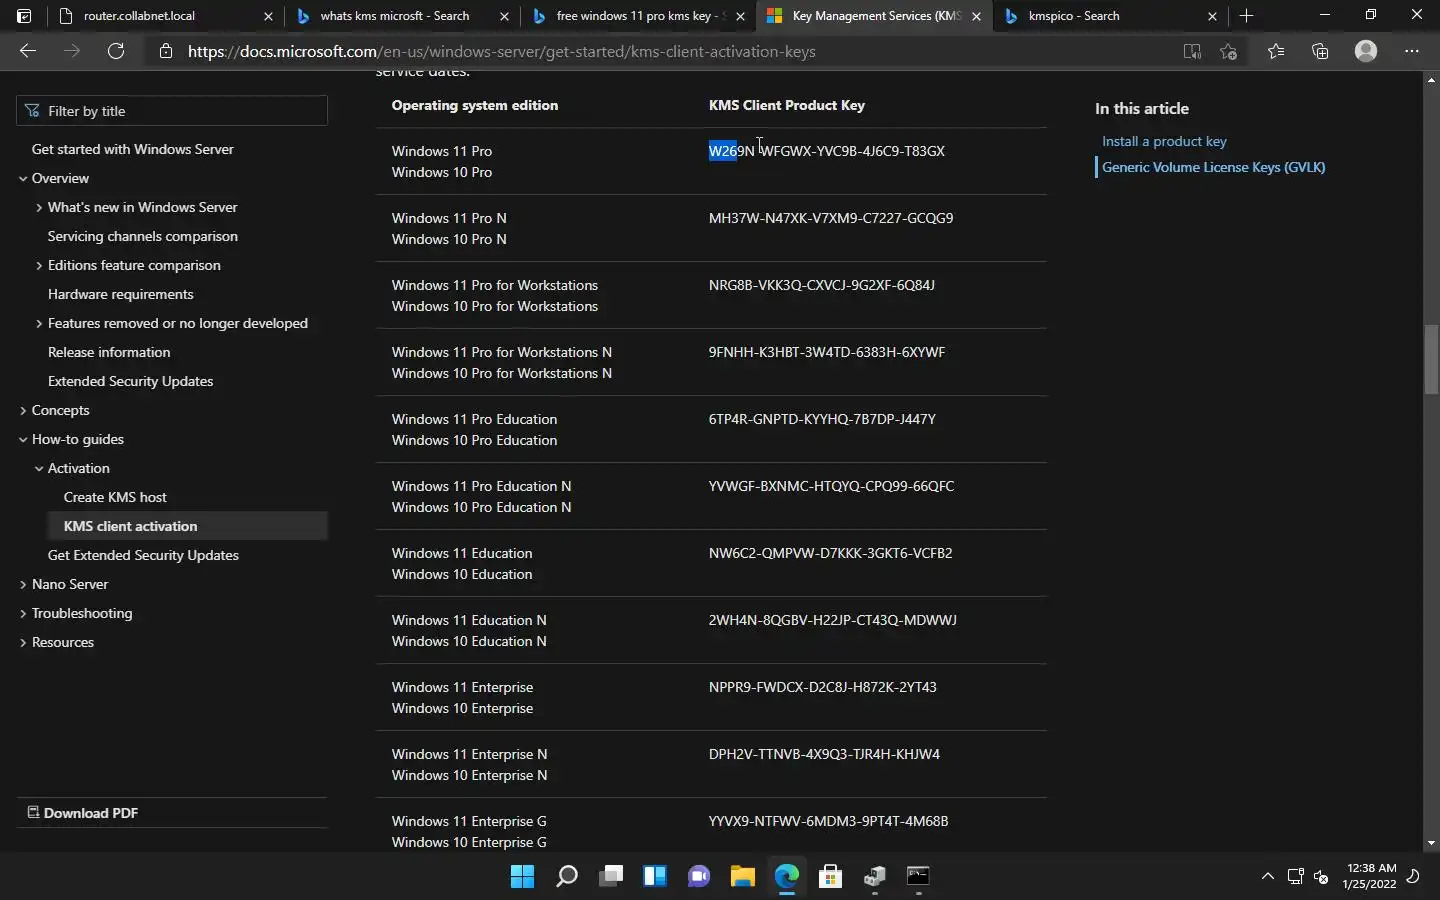Click the Windows 11 Enterprise key NPPR9
The width and height of the screenshot is (1440, 900).
[x=823, y=687]
